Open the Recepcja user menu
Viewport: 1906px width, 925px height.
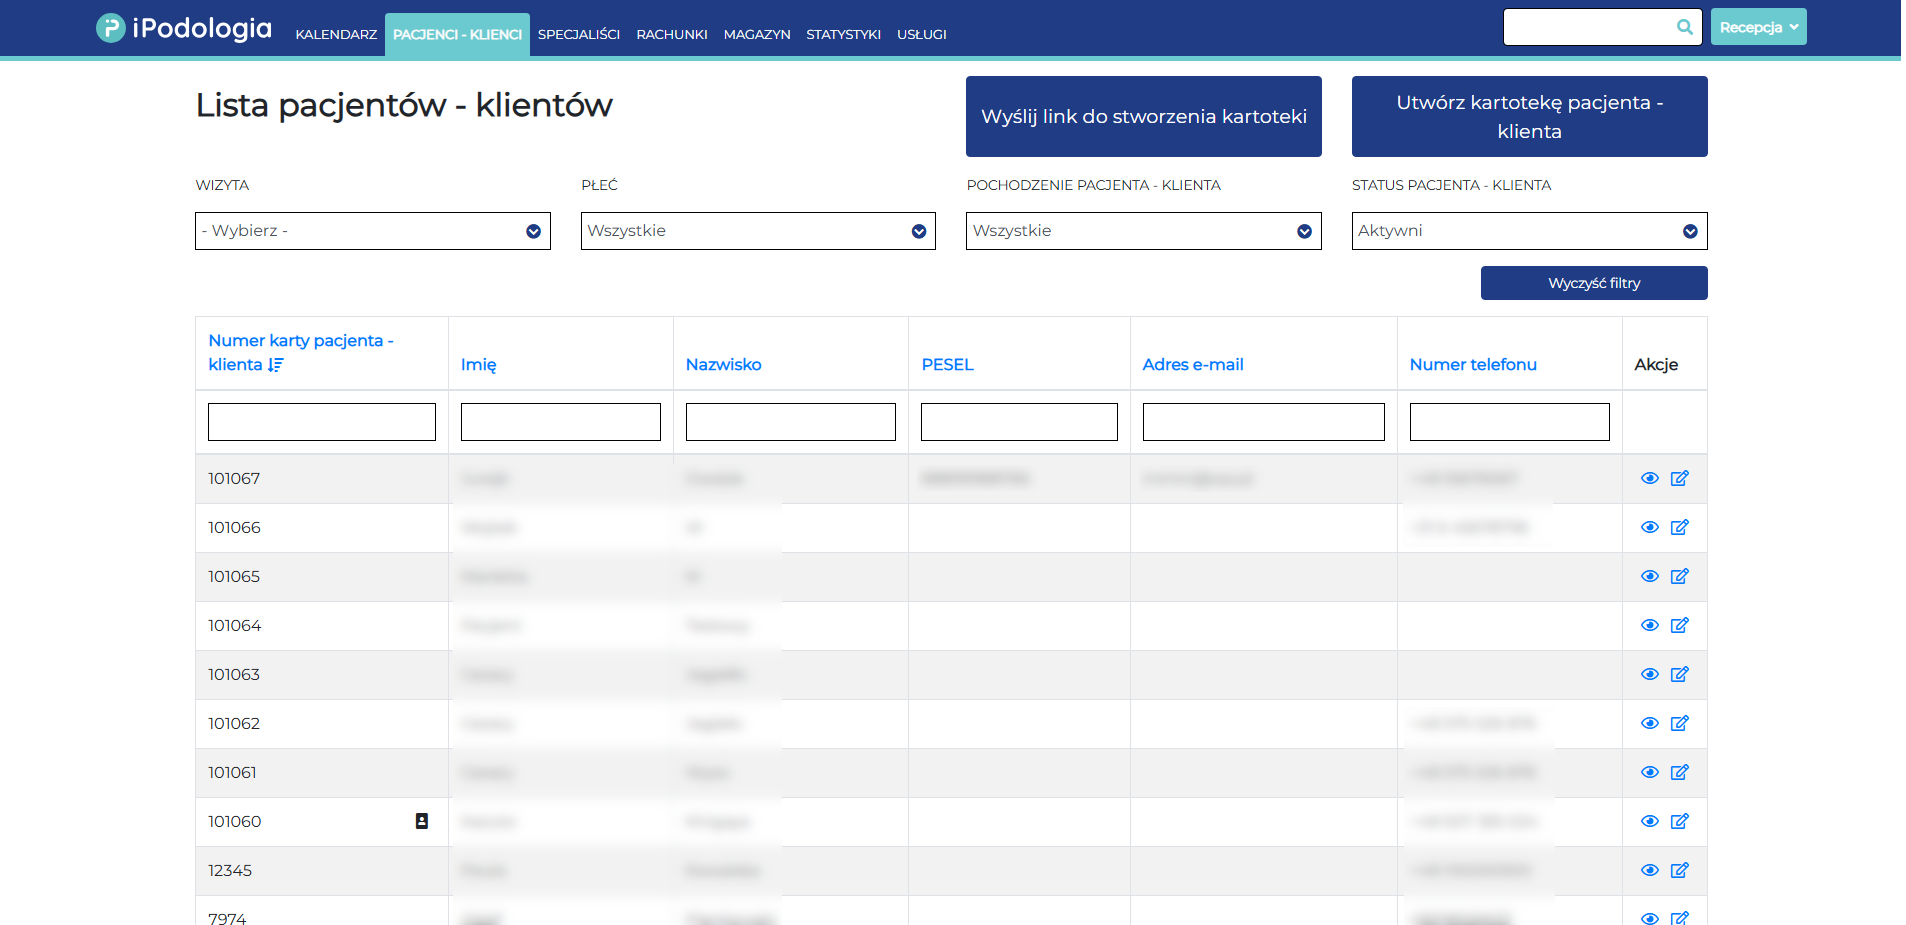1758,27
